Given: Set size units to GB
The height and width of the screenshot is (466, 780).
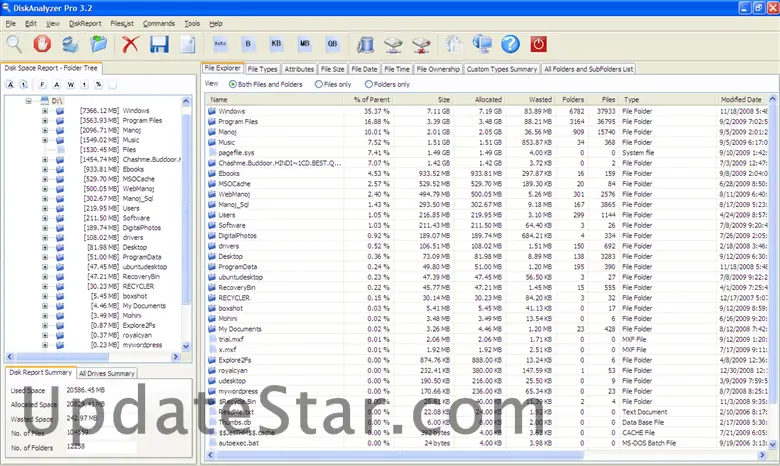Looking at the screenshot, I should [x=332, y=44].
